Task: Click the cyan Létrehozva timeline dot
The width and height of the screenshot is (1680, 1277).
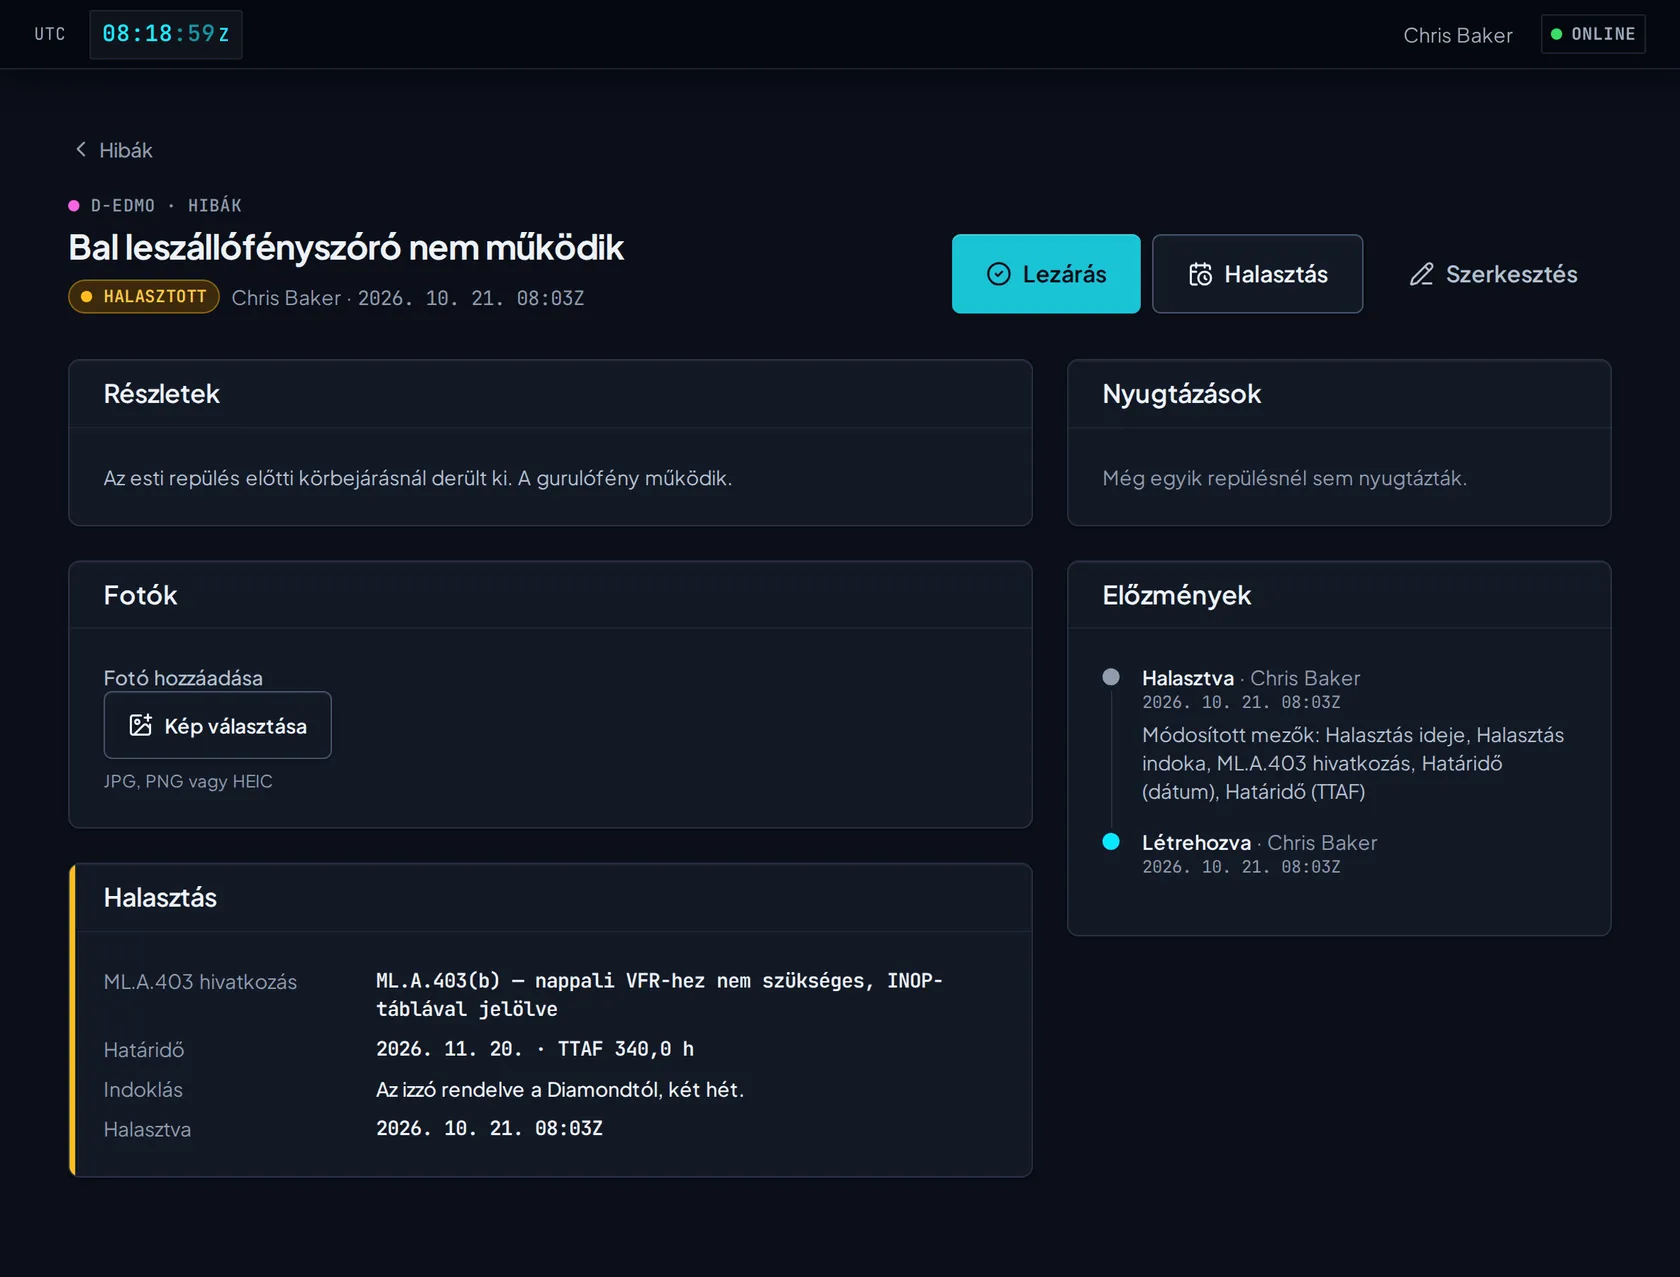Action: [1111, 841]
